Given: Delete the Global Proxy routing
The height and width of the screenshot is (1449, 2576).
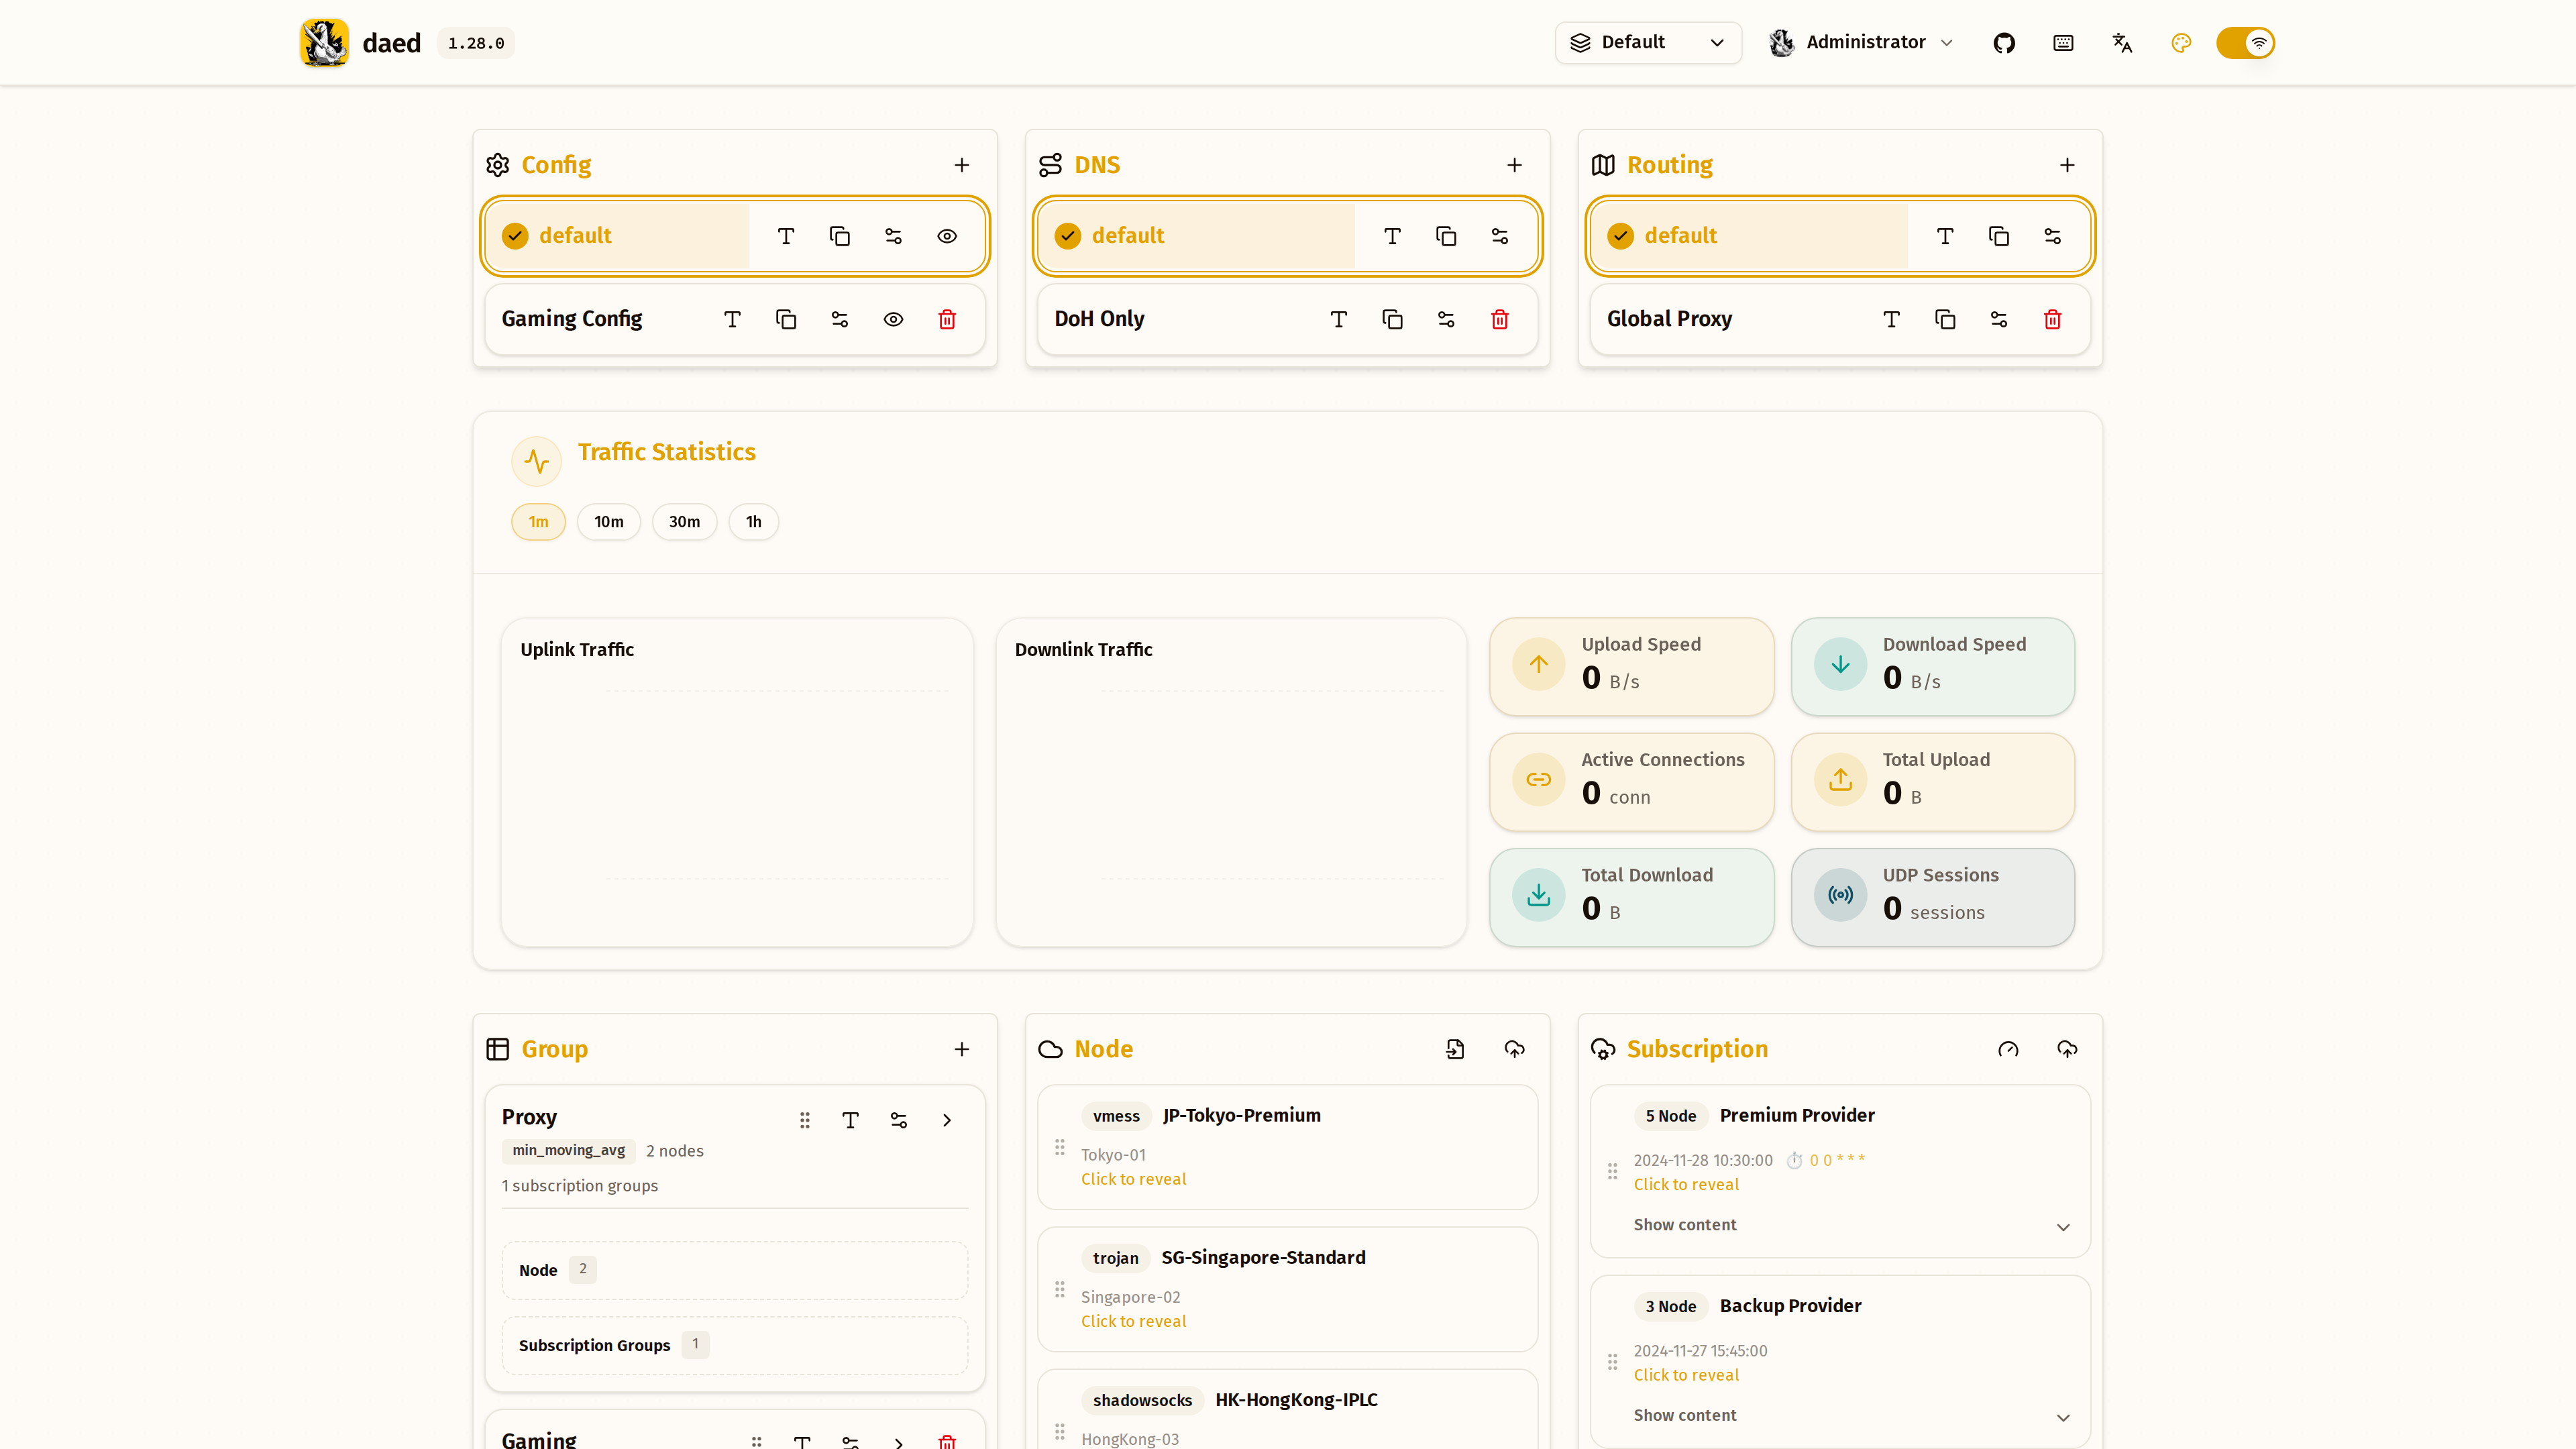Looking at the screenshot, I should coord(2052,319).
